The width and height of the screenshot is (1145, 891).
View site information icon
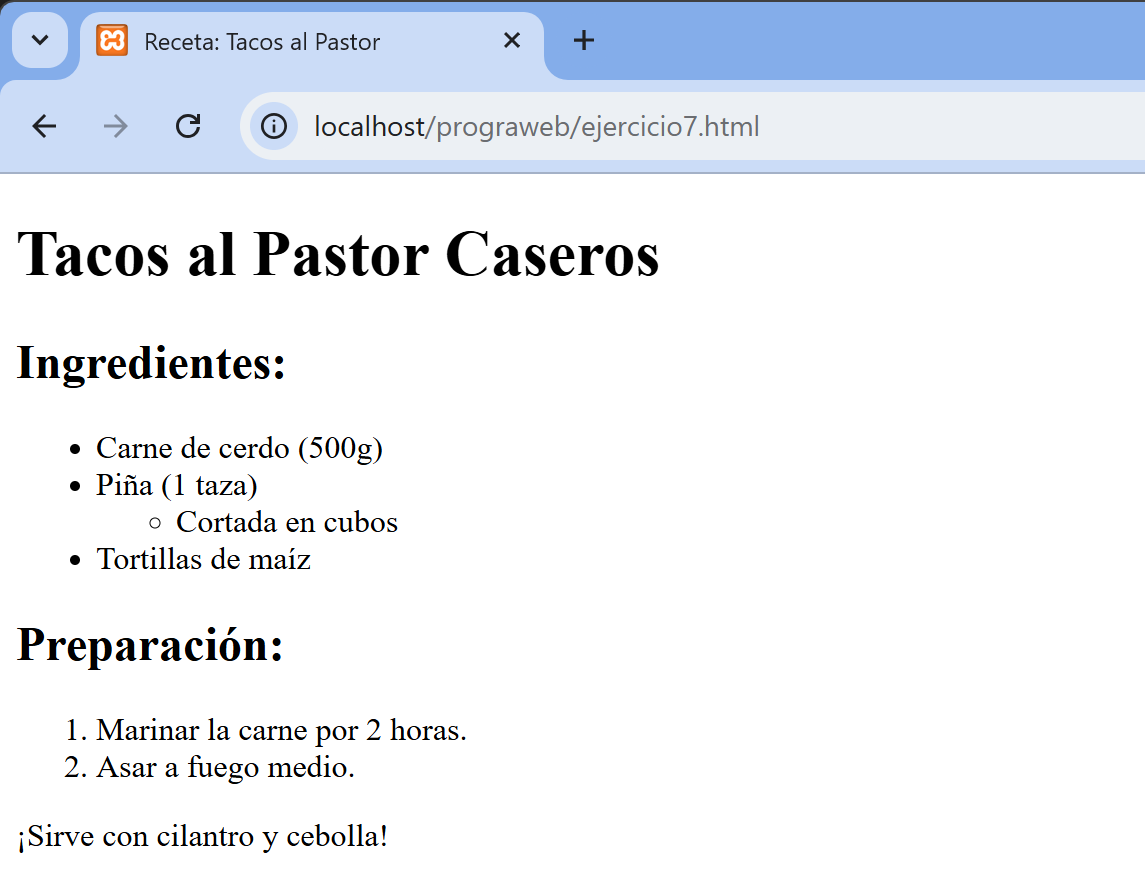click(x=274, y=126)
